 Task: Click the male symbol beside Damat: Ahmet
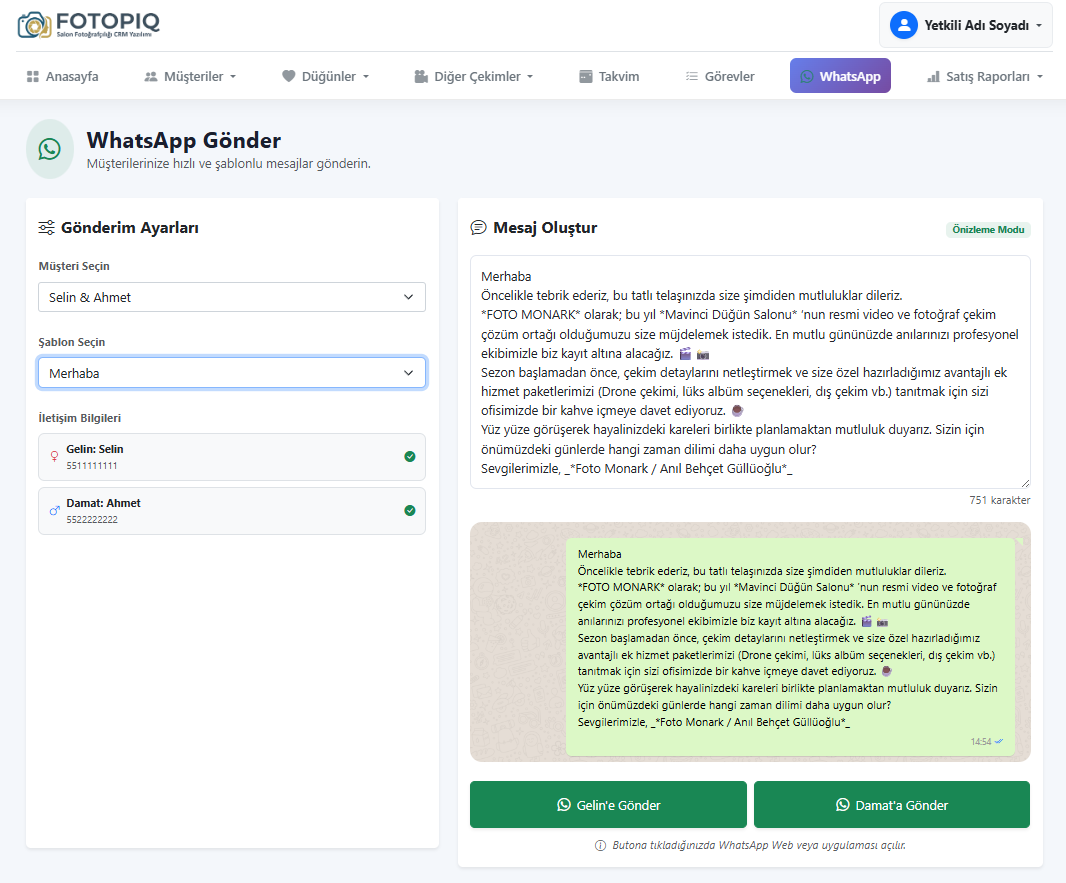click(54, 511)
